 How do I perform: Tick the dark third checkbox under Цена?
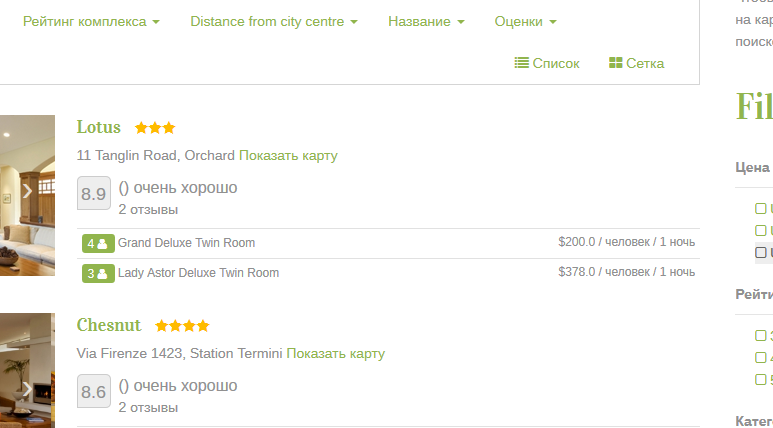coord(761,252)
